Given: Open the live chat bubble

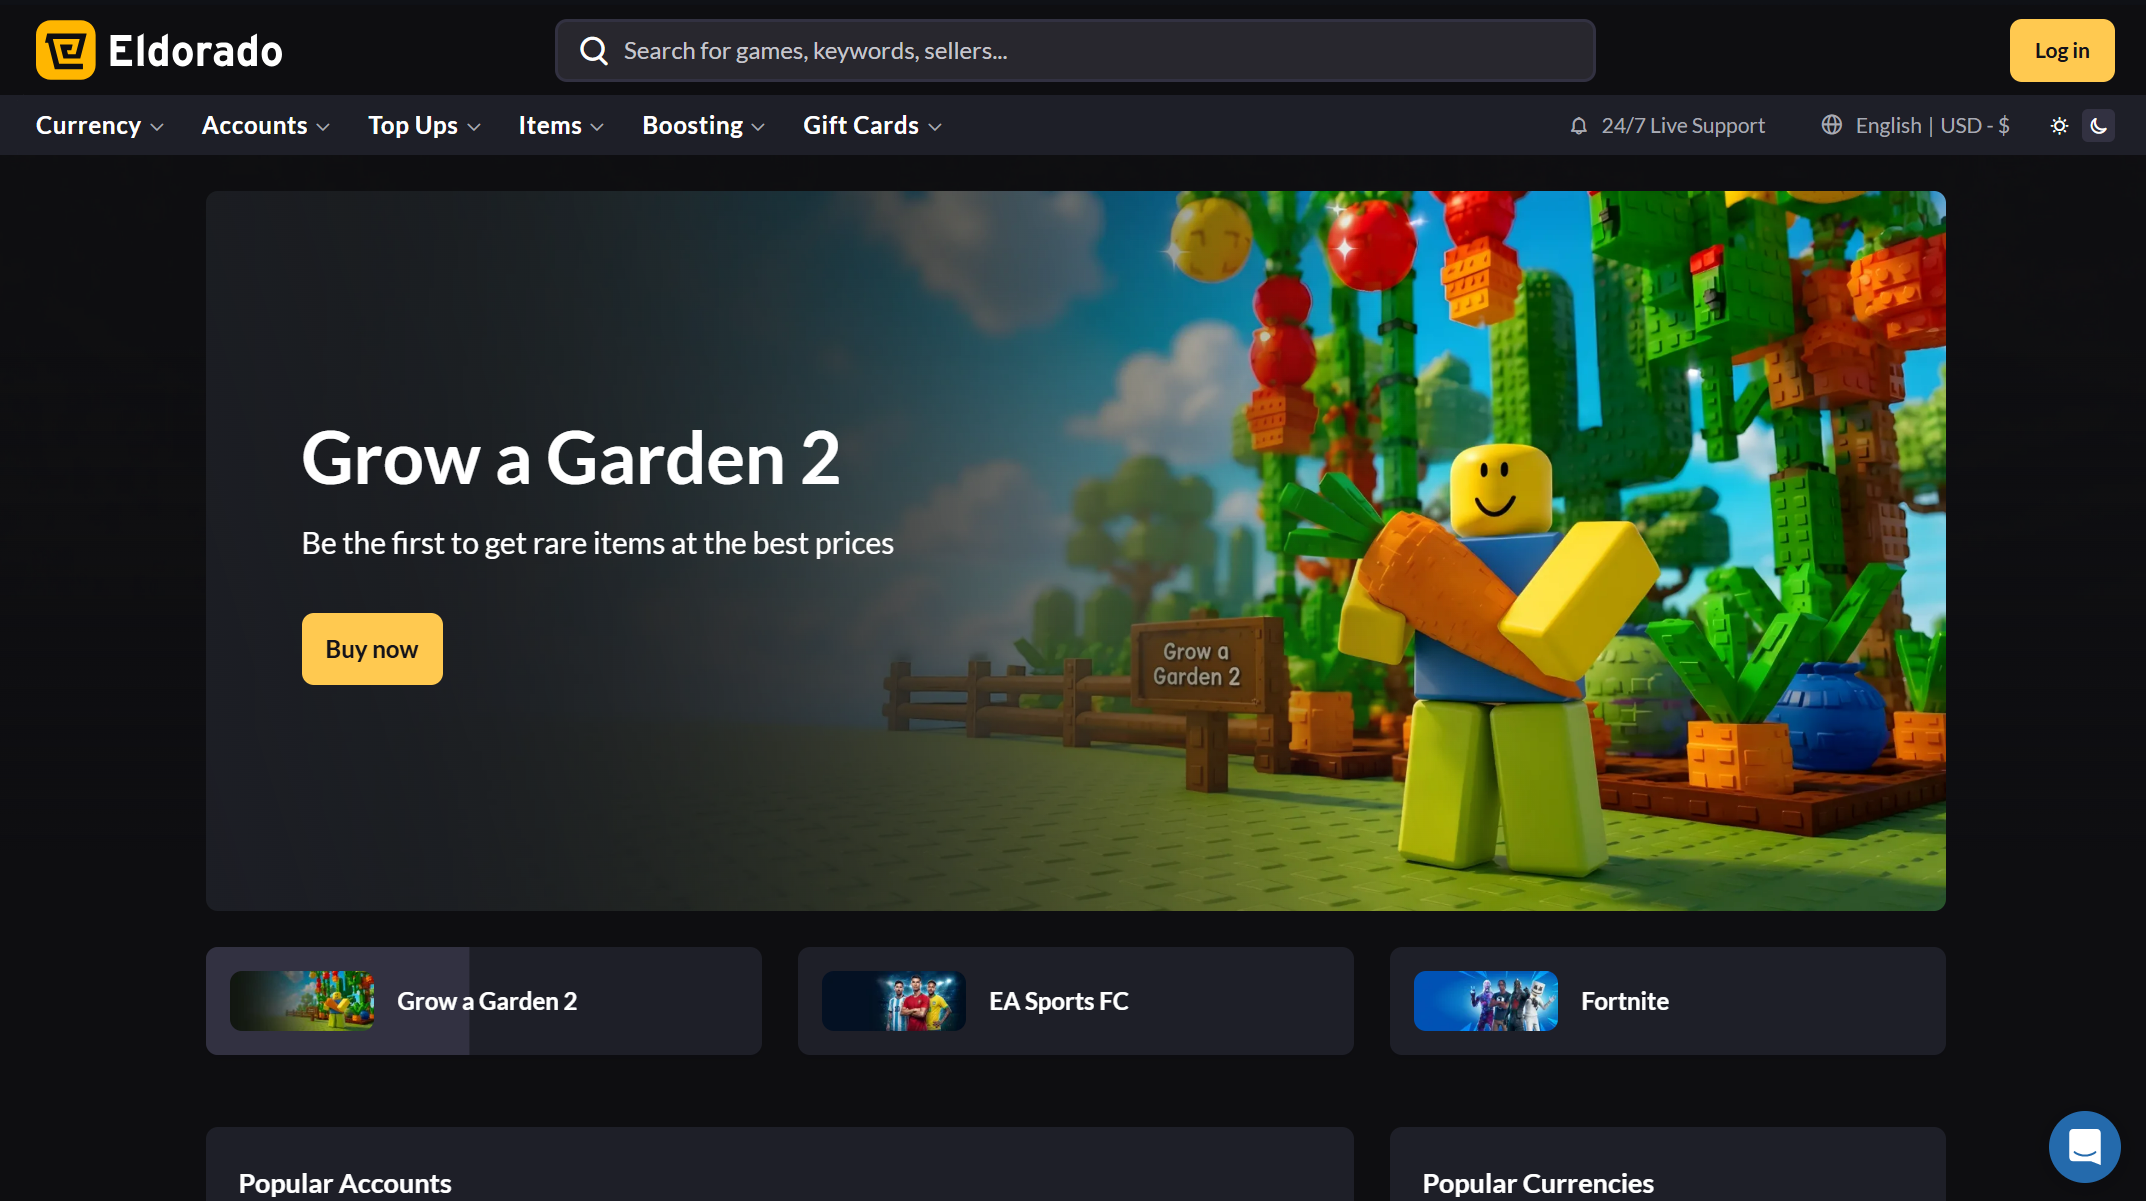Looking at the screenshot, I should [x=2084, y=1147].
